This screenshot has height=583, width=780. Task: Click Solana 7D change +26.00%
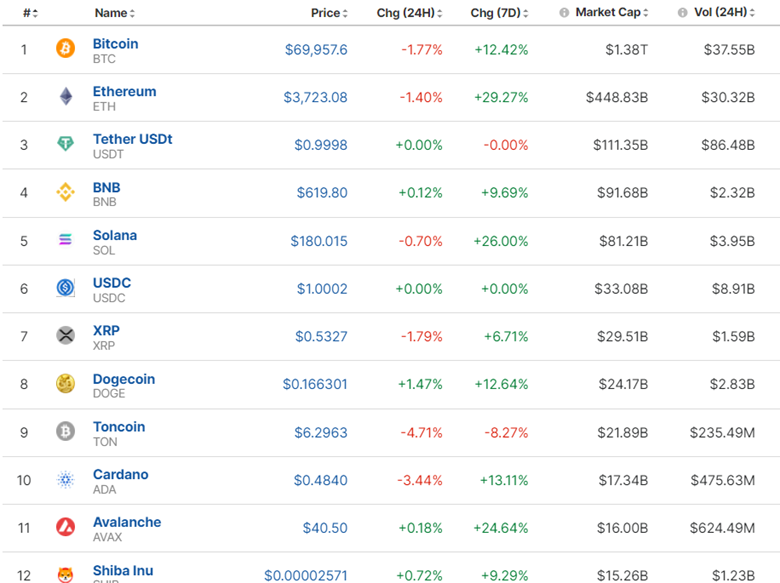500,241
